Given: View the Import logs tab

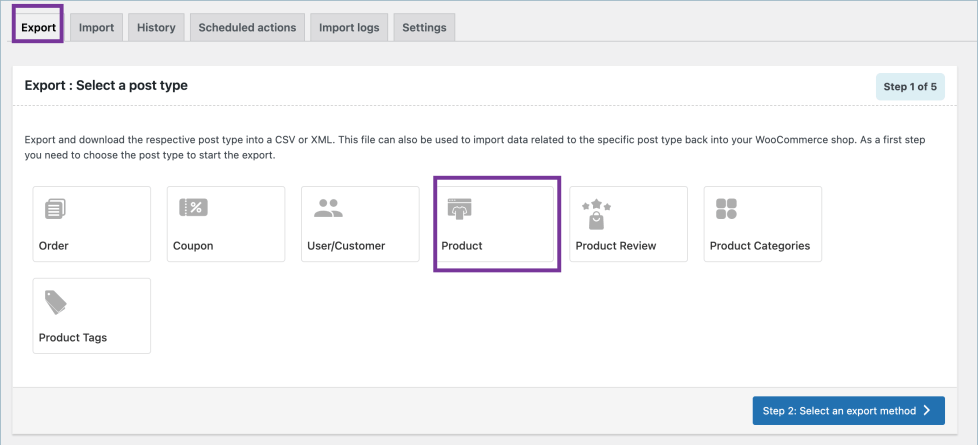Looking at the screenshot, I should (349, 27).
